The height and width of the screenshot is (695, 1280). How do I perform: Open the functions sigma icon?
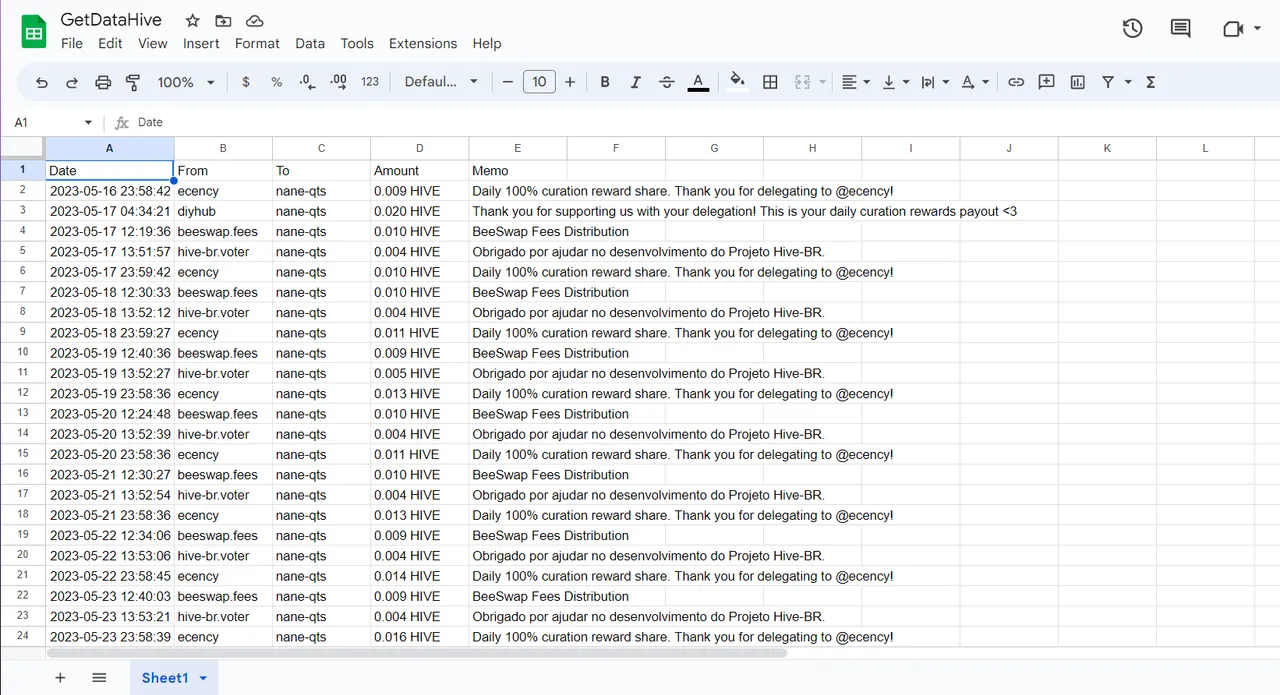1151,82
